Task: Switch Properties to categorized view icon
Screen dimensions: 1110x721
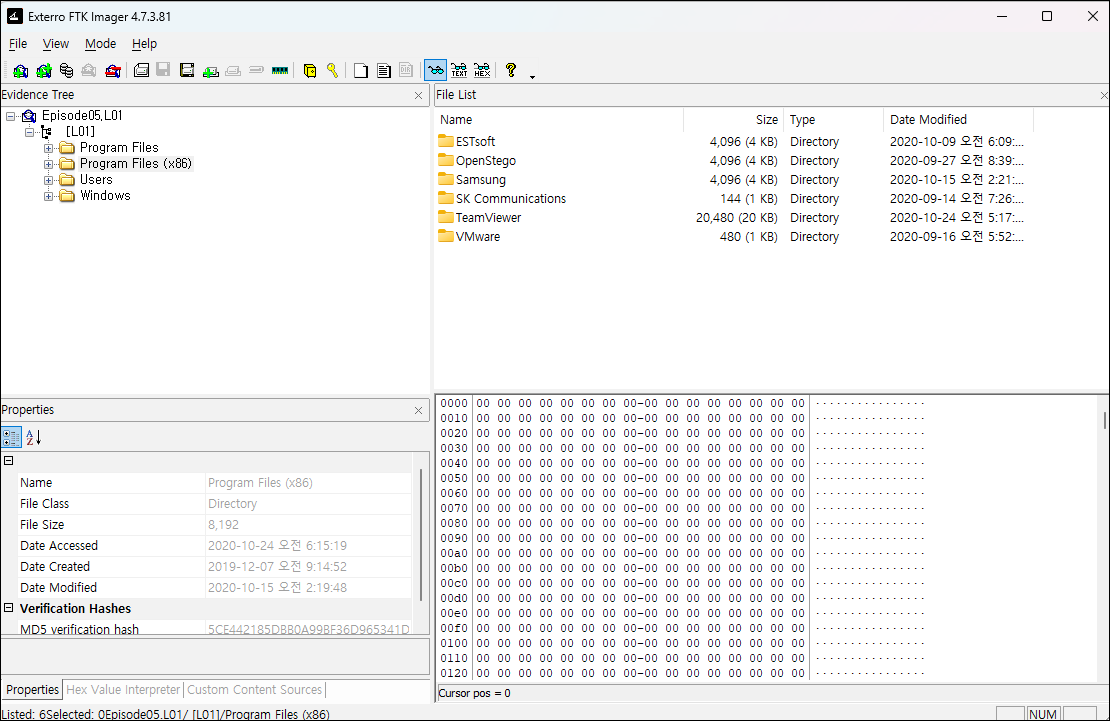Action: pyautogui.click(x=11, y=438)
